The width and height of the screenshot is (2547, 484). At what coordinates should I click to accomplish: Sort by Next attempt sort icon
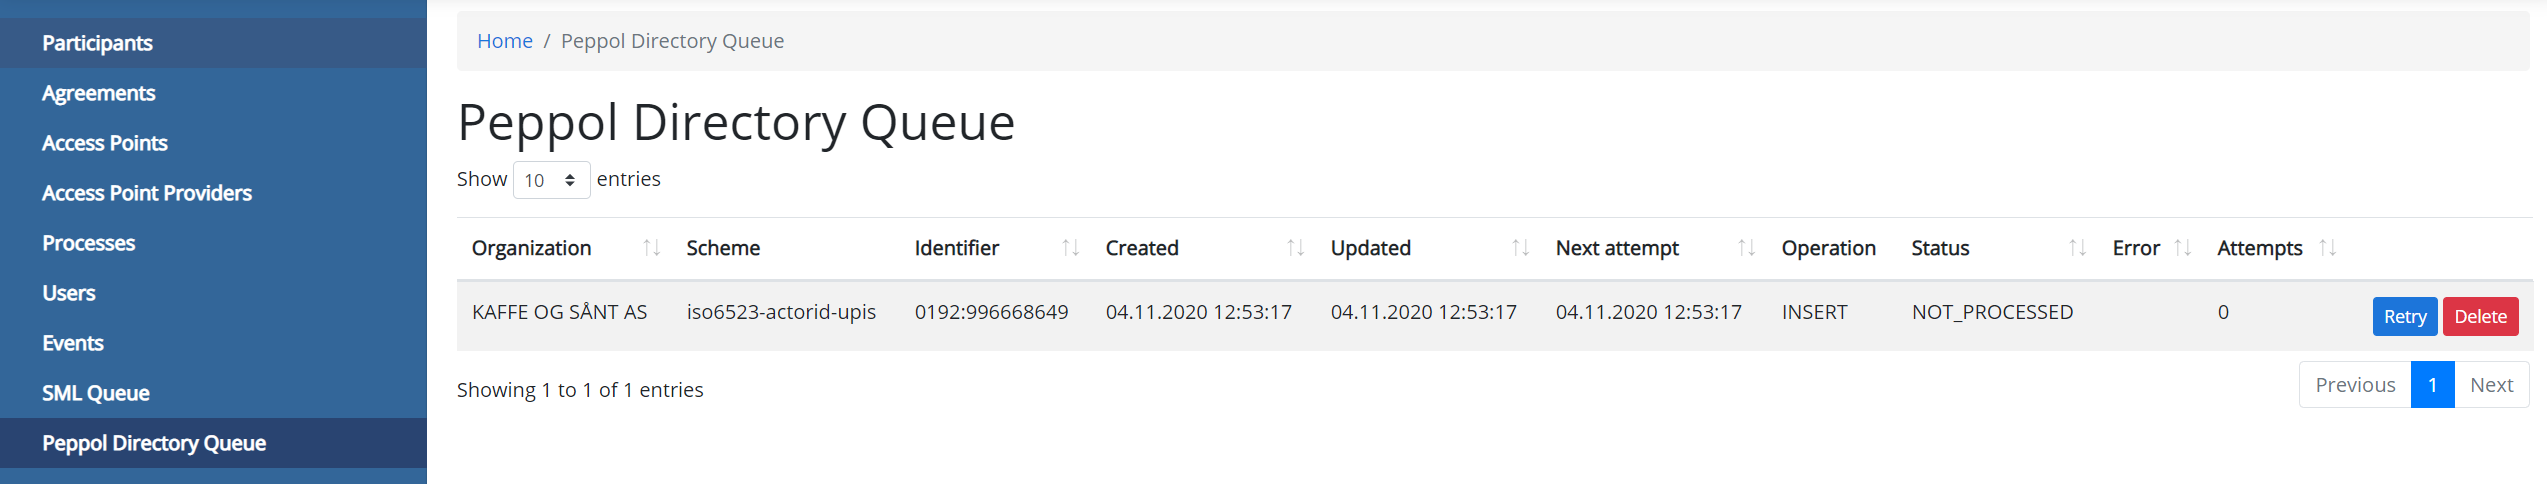tap(1746, 248)
